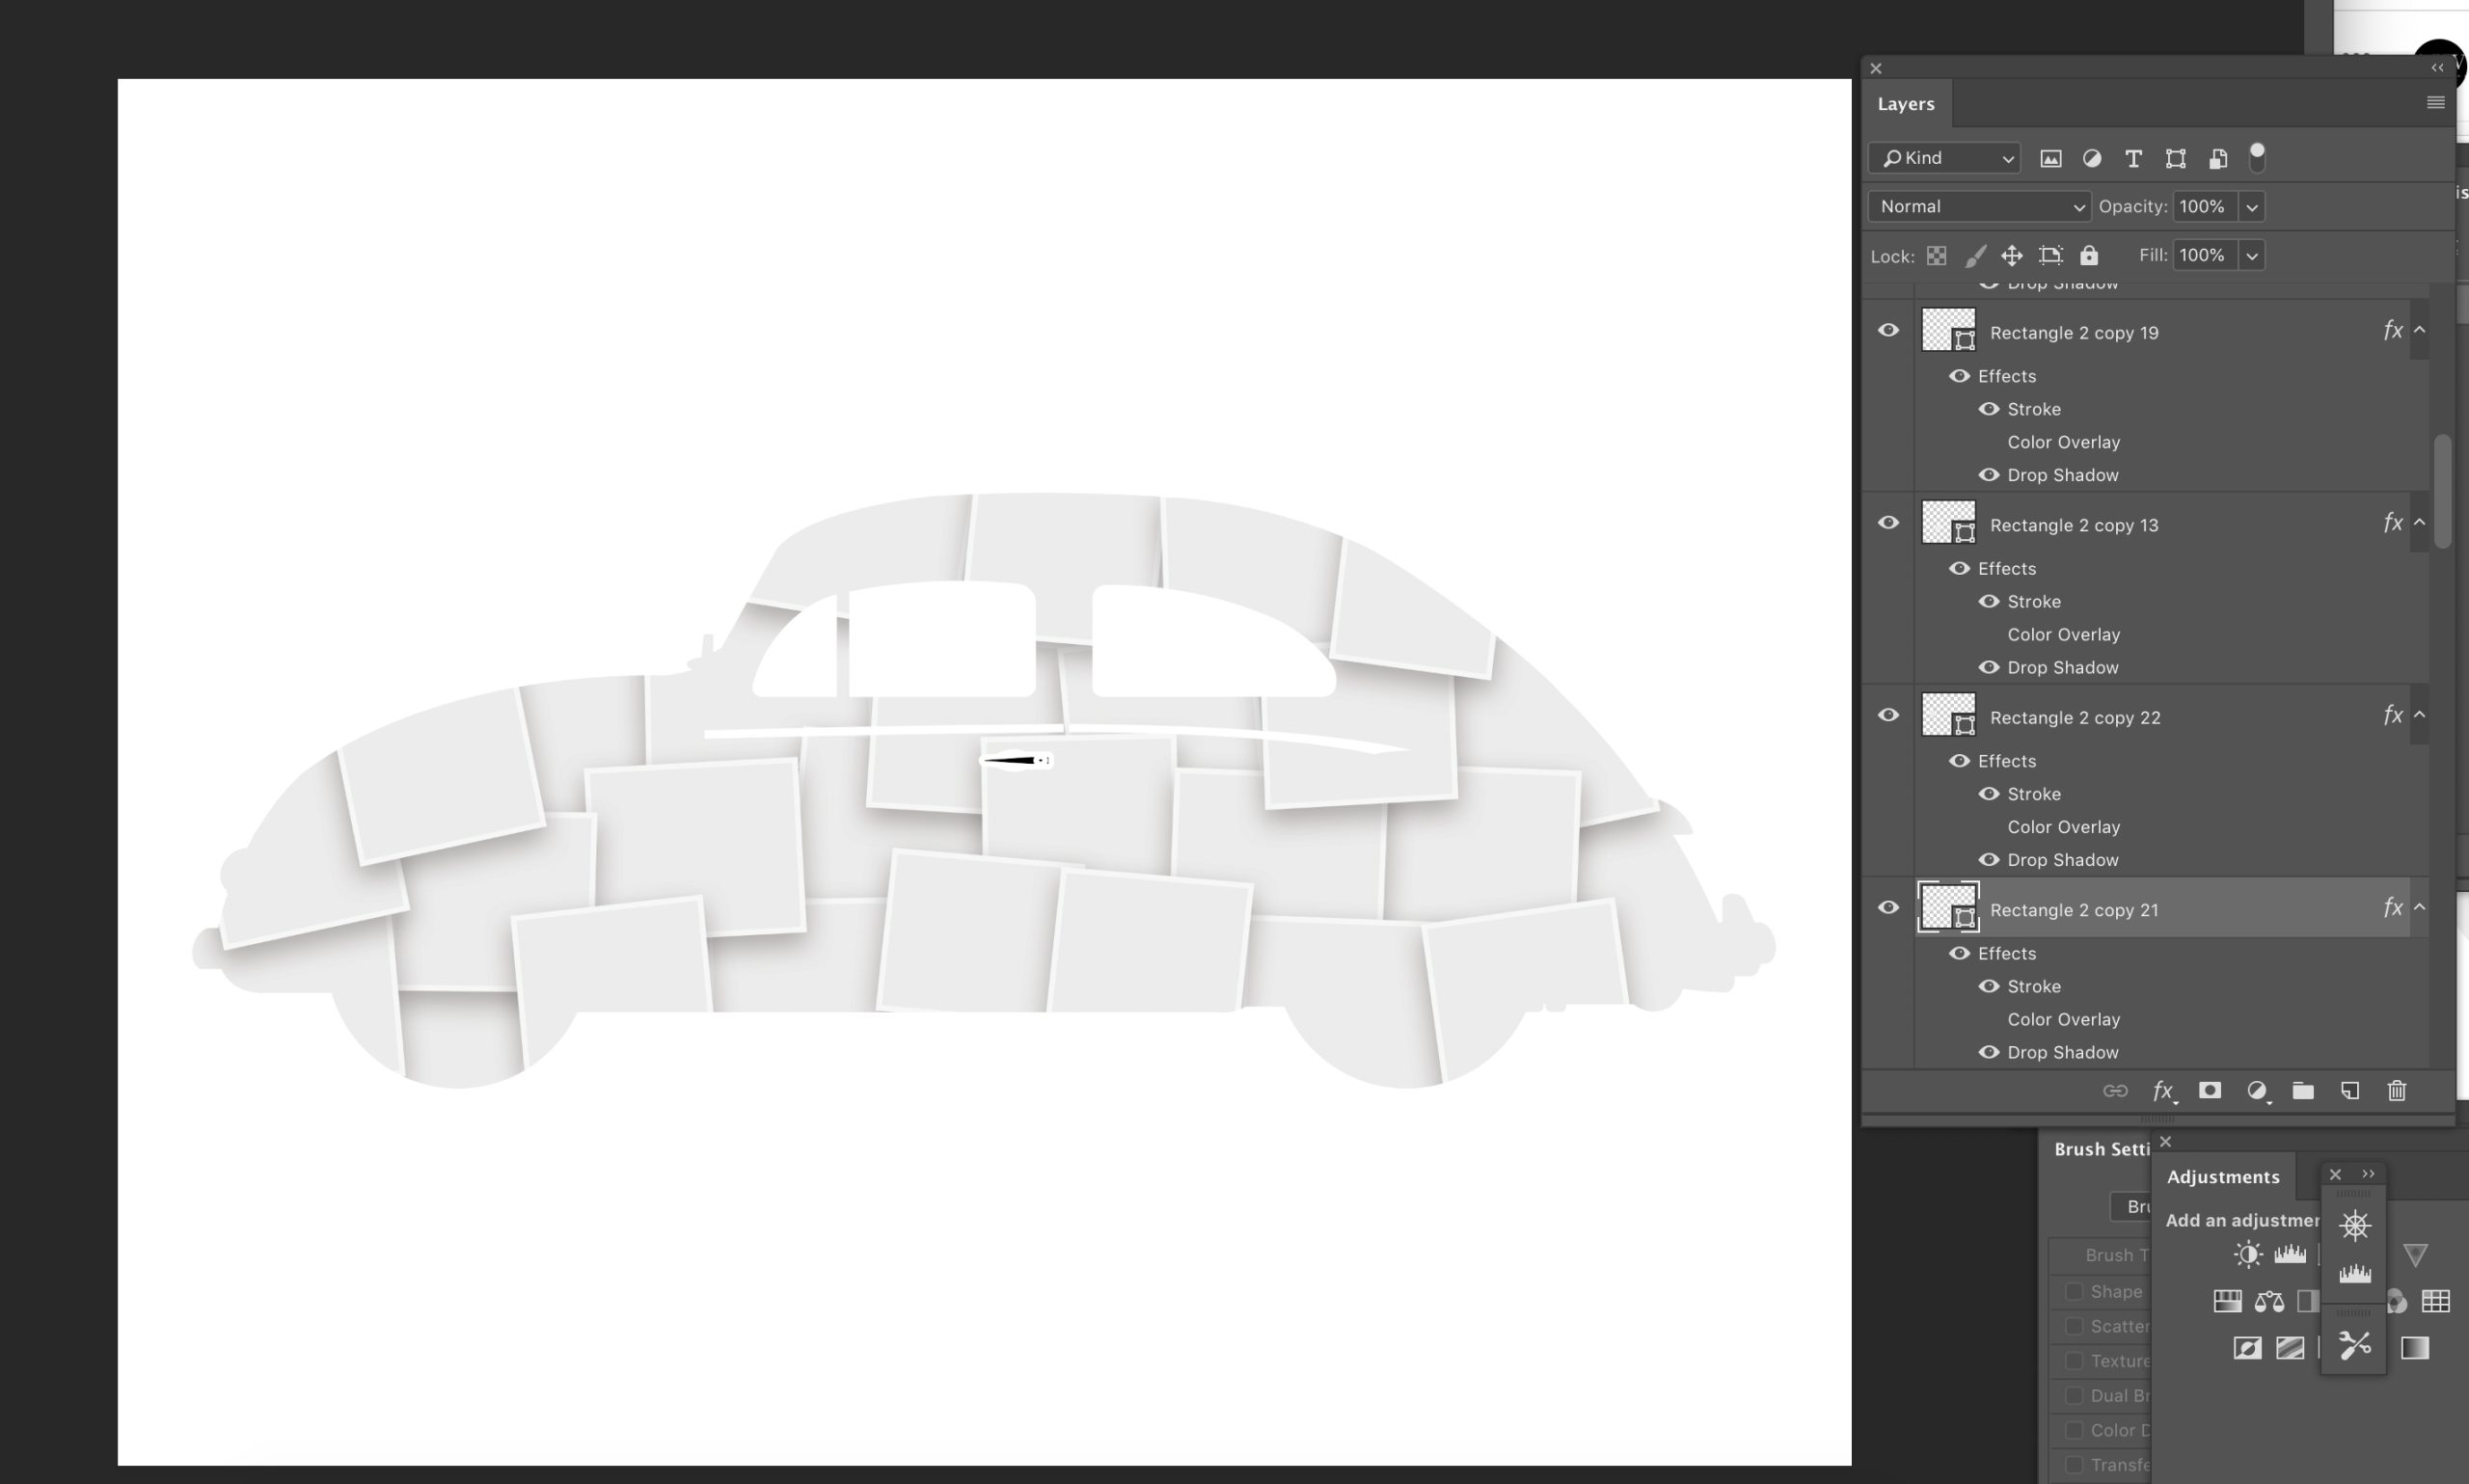Add Gradient Map adjustment
Image resolution: width=2469 pixels, height=1484 pixels.
(2415, 1348)
